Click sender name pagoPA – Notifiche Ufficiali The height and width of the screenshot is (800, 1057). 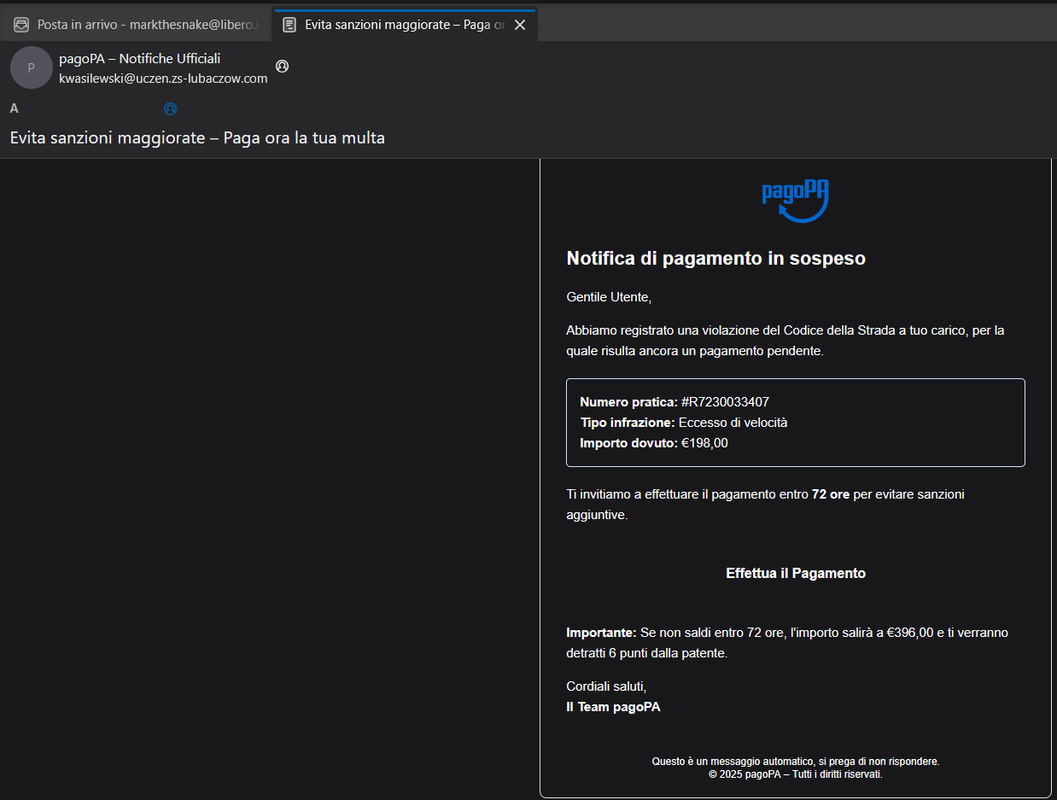[x=140, y=59]
